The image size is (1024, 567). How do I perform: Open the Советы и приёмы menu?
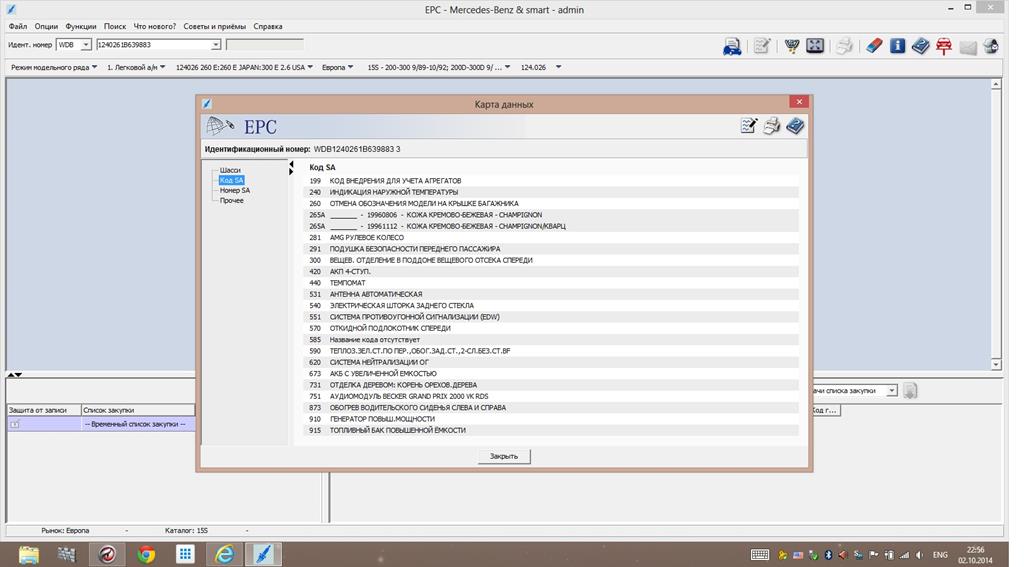(214, 27)
